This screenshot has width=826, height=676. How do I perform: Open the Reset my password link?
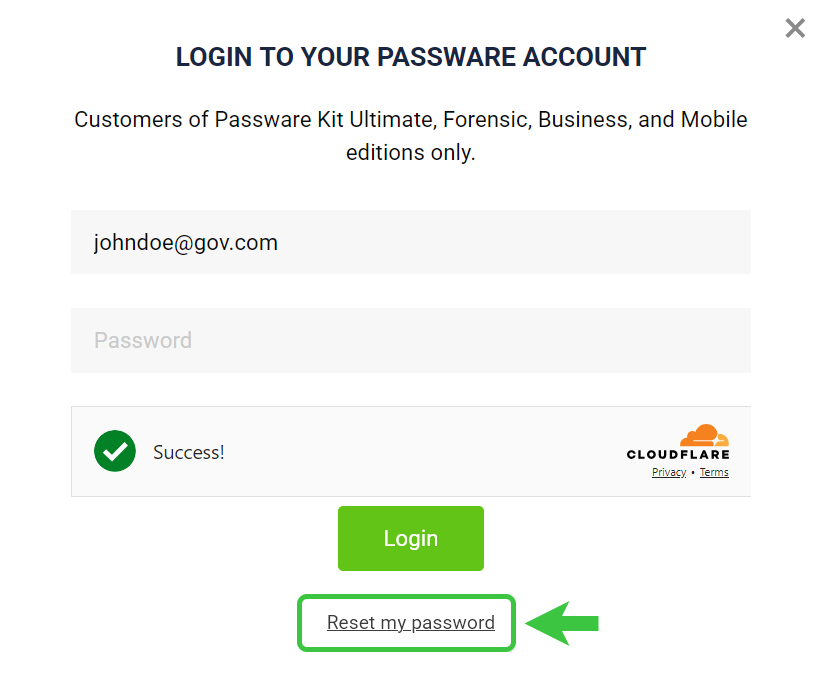411,622
